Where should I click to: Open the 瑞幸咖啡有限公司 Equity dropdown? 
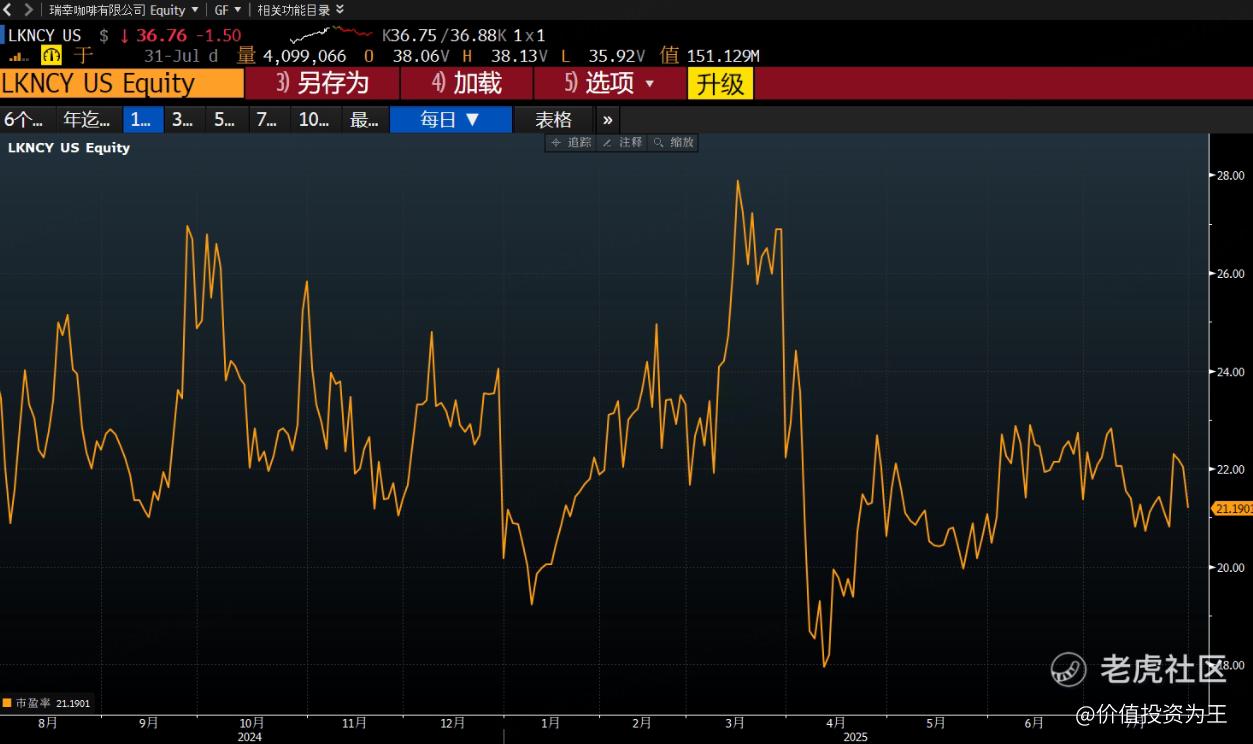point(124,9)
